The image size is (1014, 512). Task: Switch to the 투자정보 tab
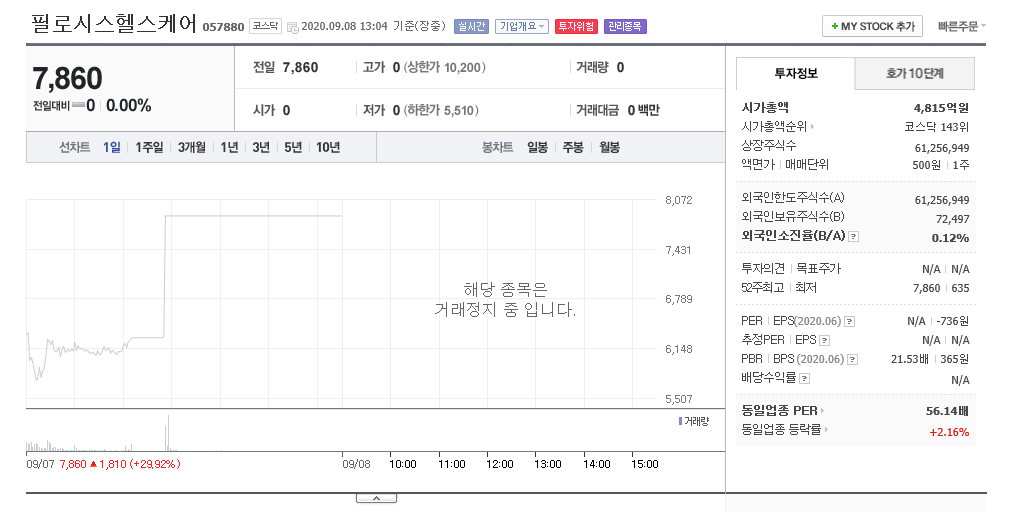click(x=796, y=73)
